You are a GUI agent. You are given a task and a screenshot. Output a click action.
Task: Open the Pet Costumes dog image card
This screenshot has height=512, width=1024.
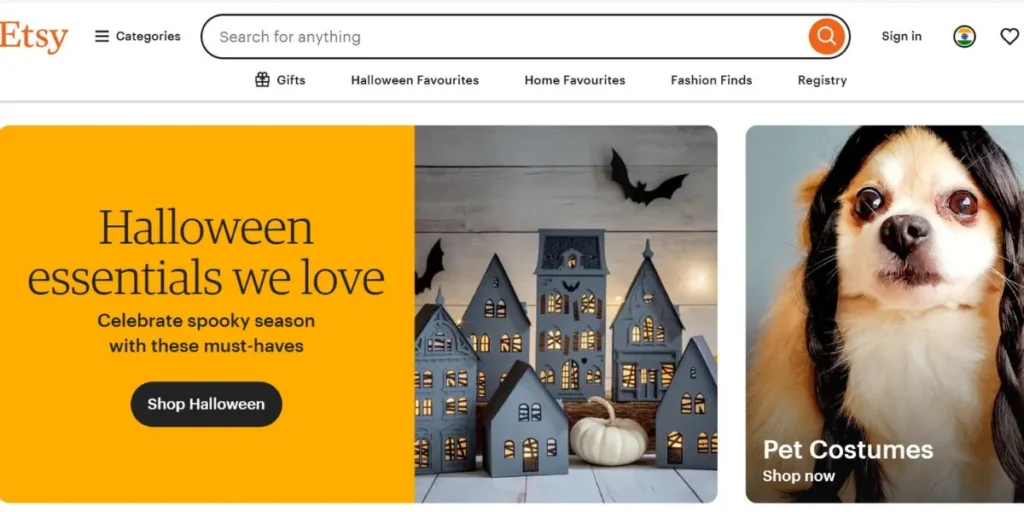click(885, 314)
